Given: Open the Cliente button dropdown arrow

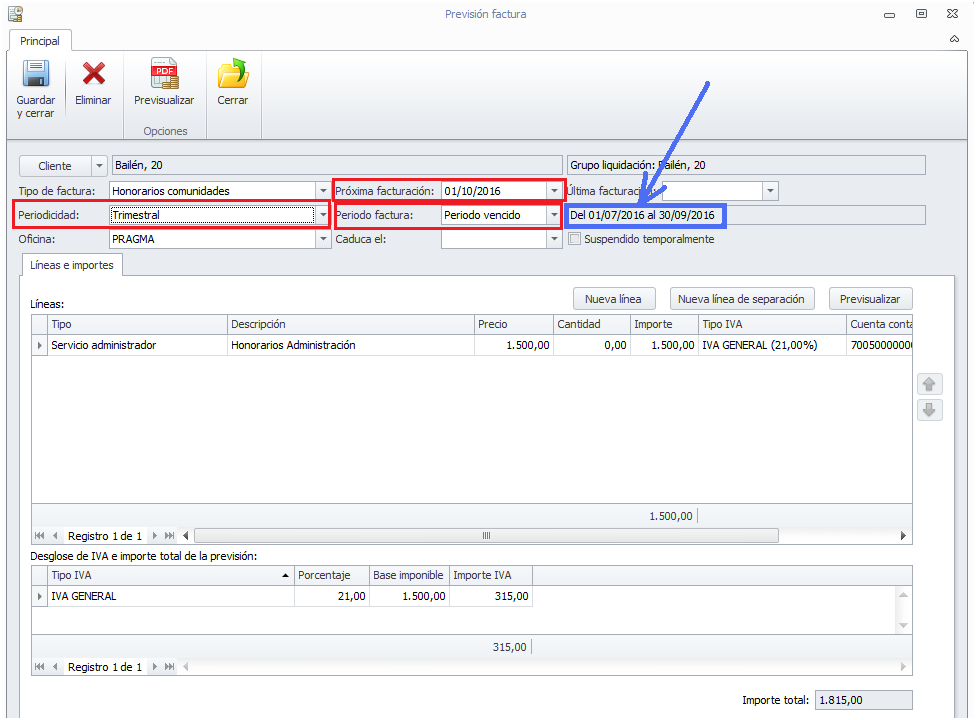Looking at the screenshot, I should click(99, 166).
